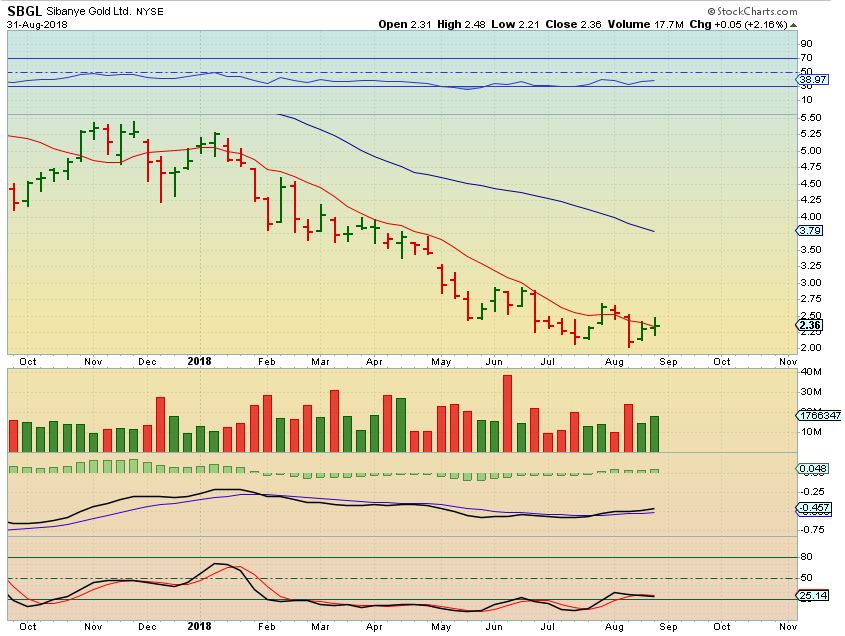Click the tallest red volume bar in June
This screenshot has width=845, height=636.
507,413
